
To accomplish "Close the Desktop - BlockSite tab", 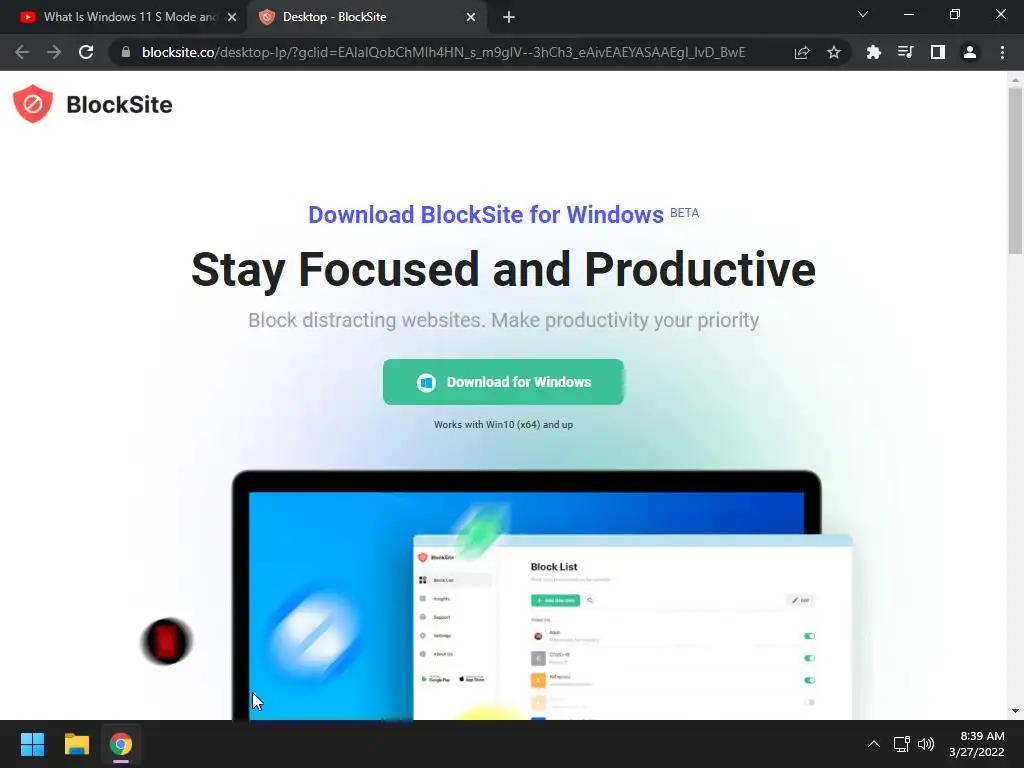I will coord(471,17).
